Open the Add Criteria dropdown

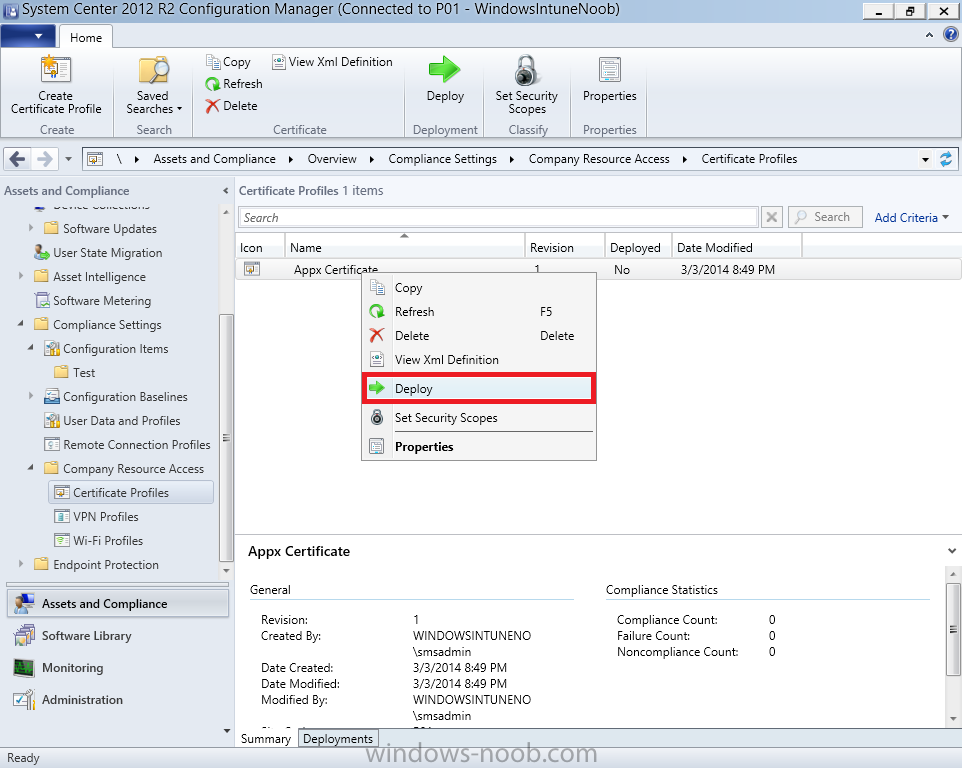tap(912, 218)
